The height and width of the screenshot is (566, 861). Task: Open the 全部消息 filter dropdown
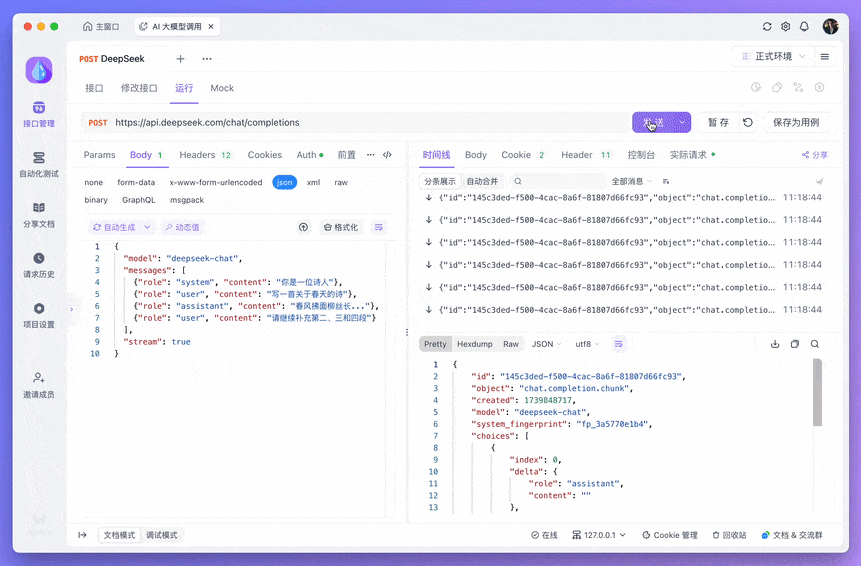pos(631,181)
